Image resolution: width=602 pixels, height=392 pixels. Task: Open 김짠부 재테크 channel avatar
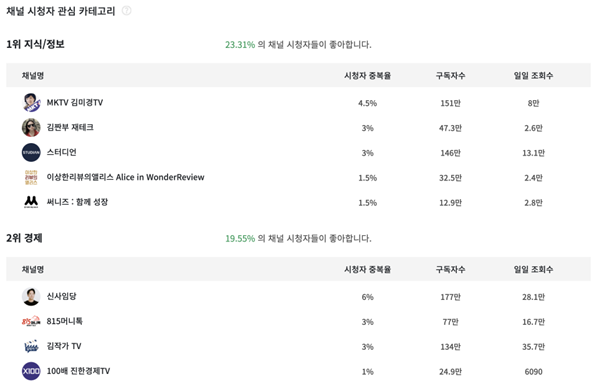click(x=31, y=127)
